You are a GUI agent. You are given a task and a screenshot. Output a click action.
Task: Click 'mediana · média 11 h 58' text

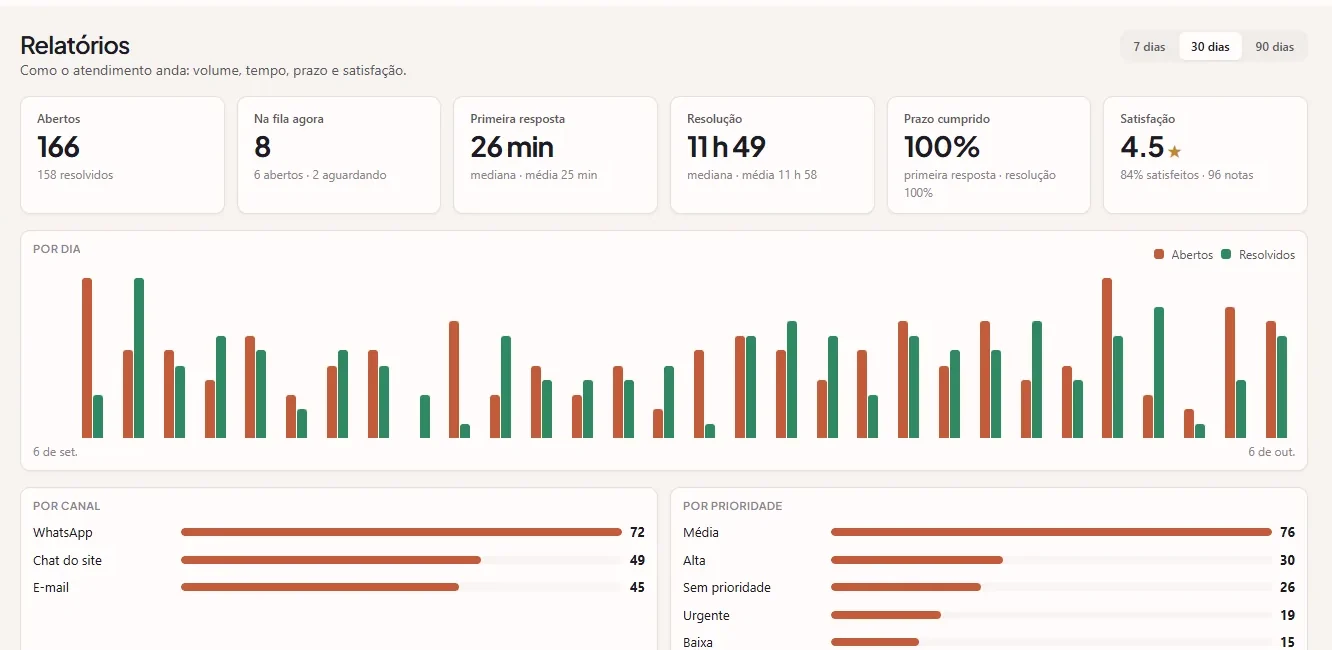[x=752, y=175]
